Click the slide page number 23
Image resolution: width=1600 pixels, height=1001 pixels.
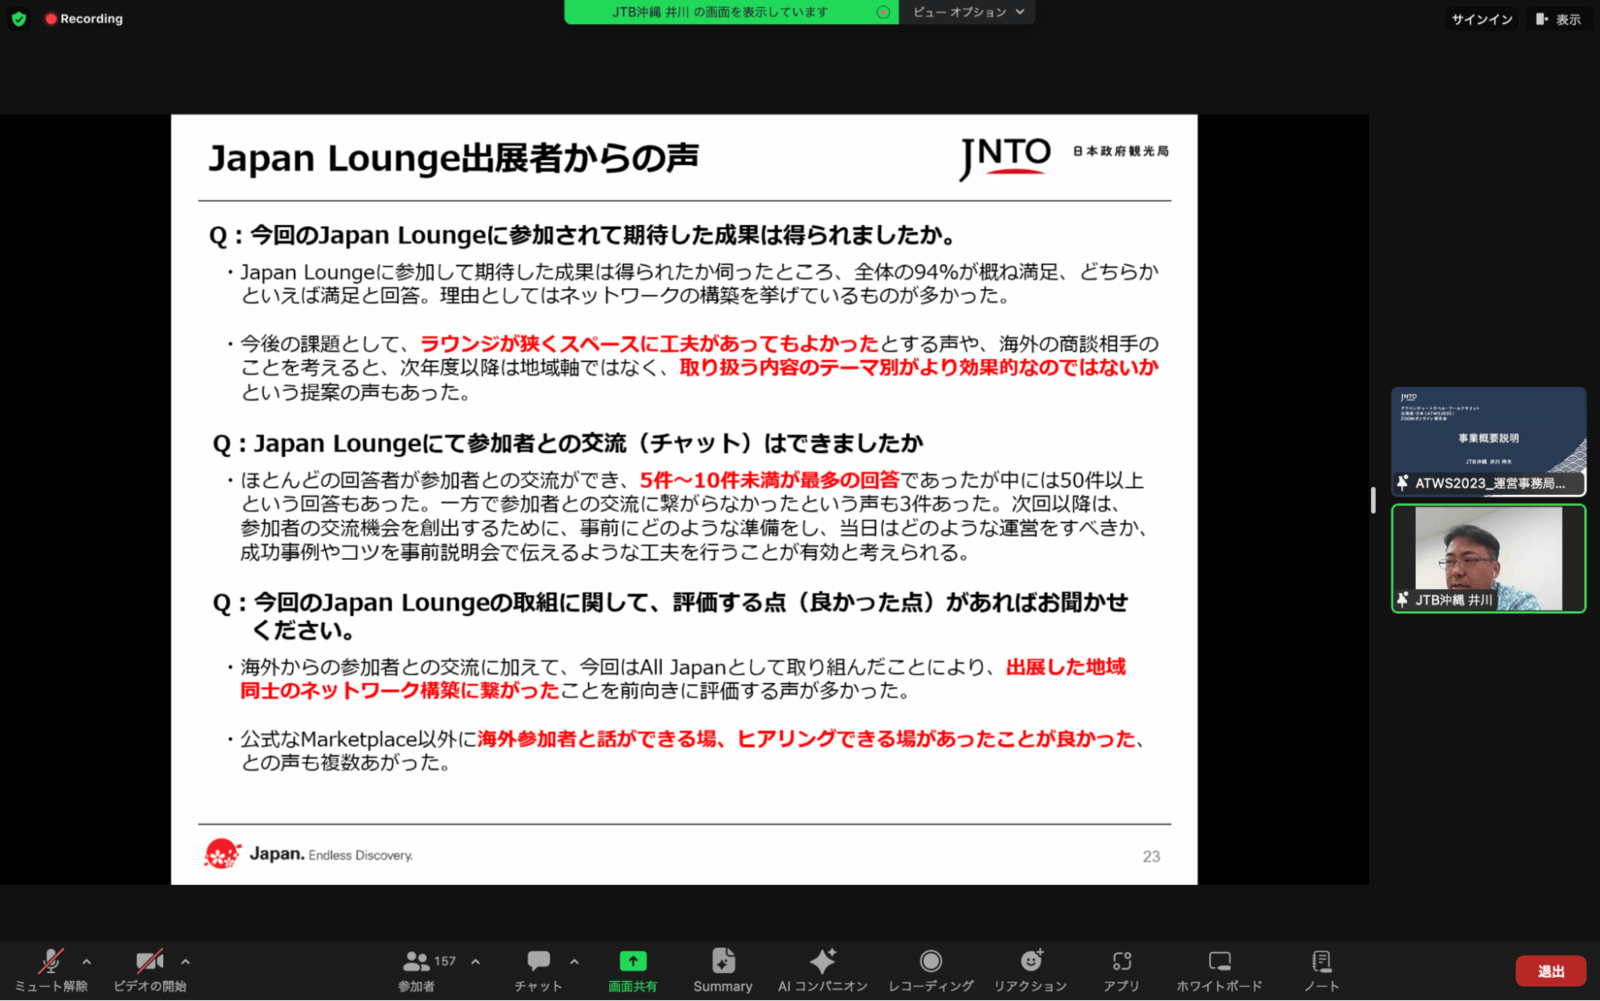[1151, 857]
